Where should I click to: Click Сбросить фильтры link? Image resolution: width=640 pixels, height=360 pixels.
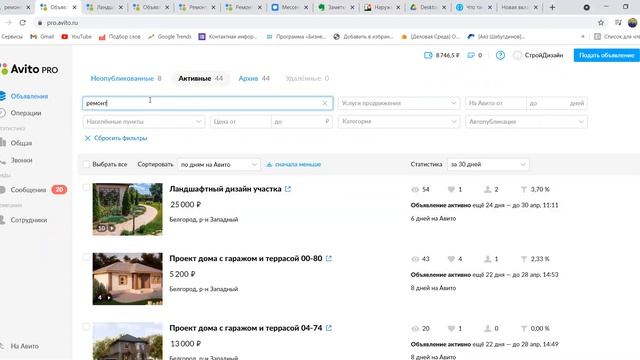coord(116,138)
